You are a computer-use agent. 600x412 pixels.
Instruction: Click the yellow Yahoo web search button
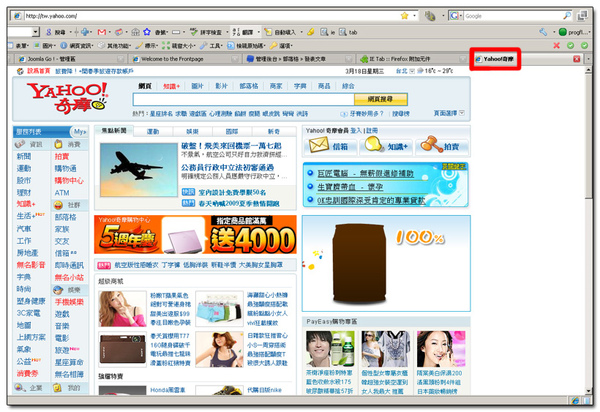pos(380,99)
